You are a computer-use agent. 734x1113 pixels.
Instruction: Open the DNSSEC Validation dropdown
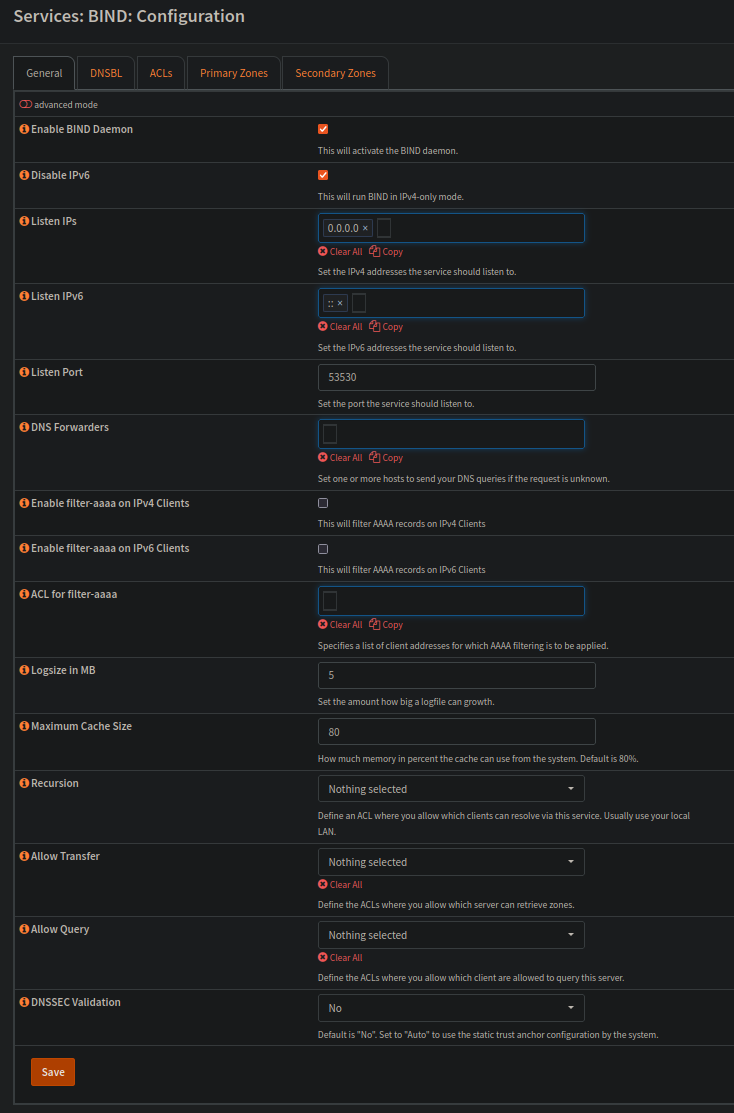click(x=451, y=1008)
